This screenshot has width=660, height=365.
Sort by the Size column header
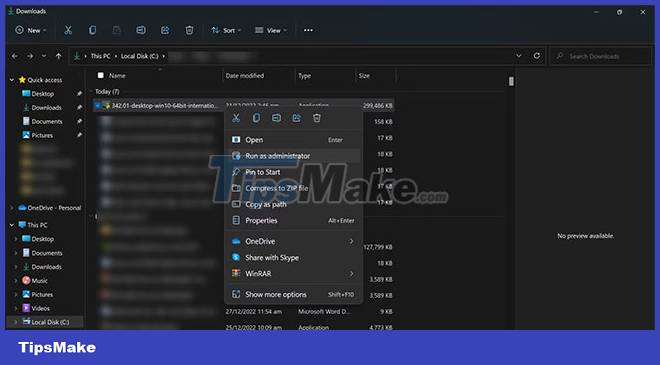coord(364,76)
